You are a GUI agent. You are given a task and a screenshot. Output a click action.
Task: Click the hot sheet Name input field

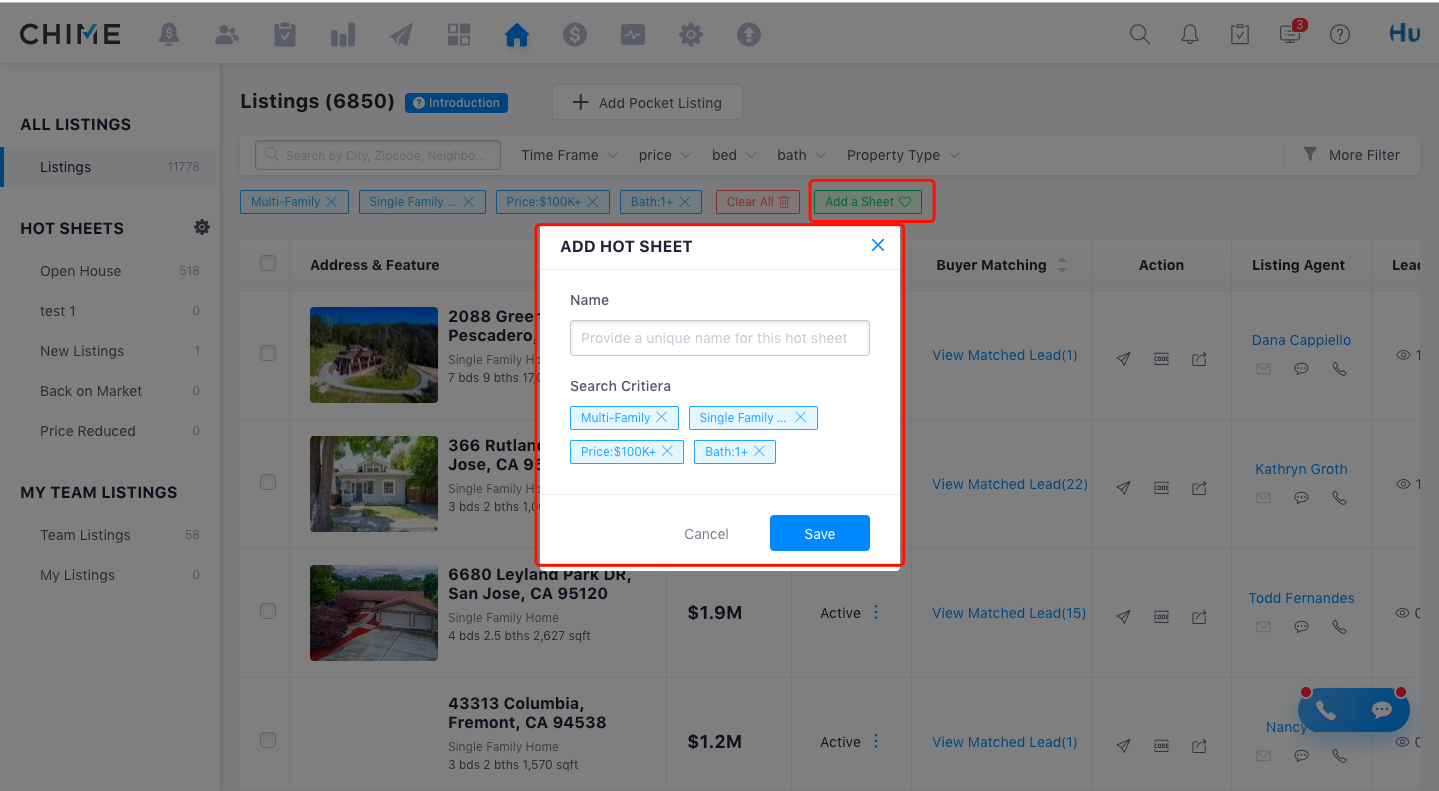tap(719, 338)
